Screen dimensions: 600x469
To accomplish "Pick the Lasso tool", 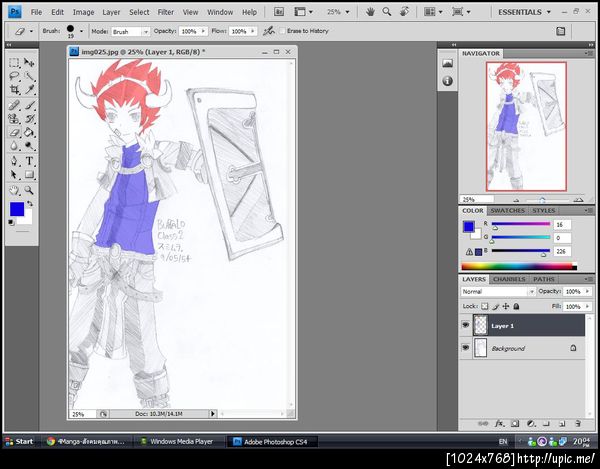I will point(14,76).
